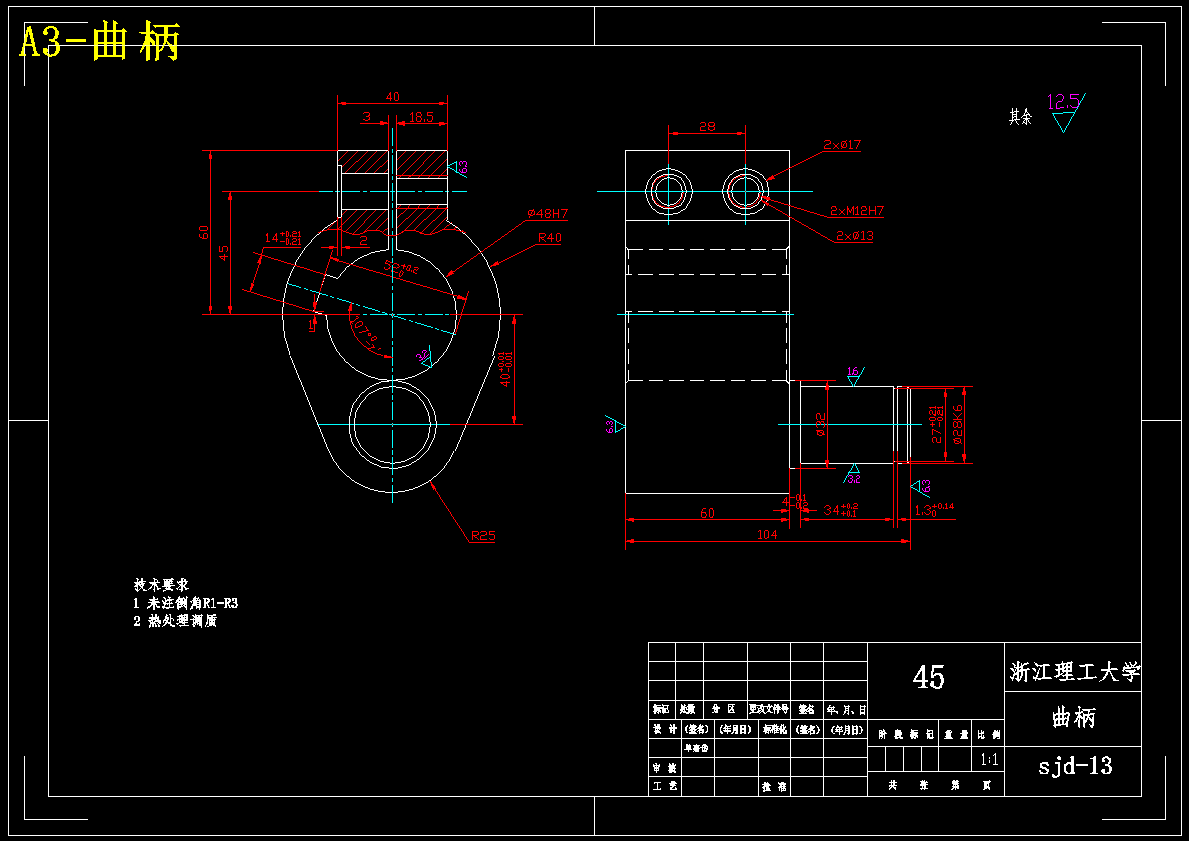Click the "技术要求" heading
Screen dimensions: 1189x841
(x=162, y=585)
